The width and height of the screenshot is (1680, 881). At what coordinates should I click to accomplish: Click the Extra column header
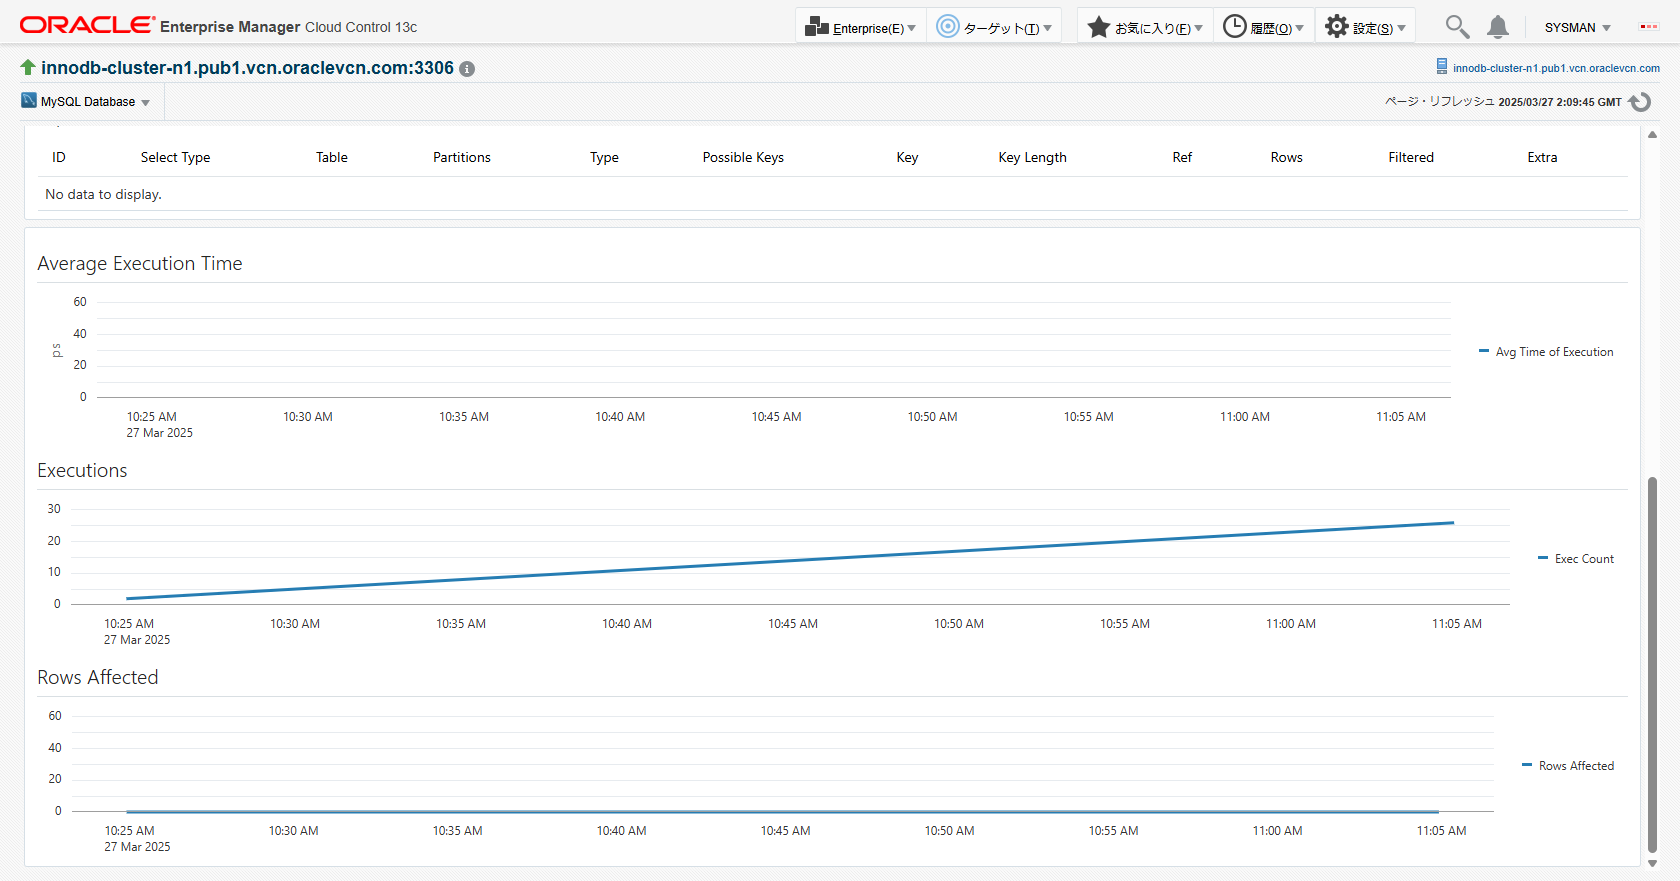[1542, 157]
